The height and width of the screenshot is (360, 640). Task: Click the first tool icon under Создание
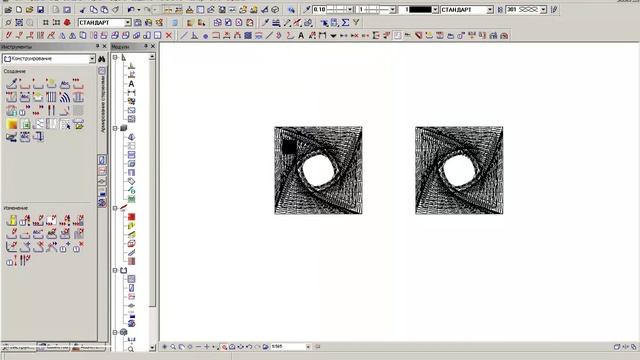11,84
